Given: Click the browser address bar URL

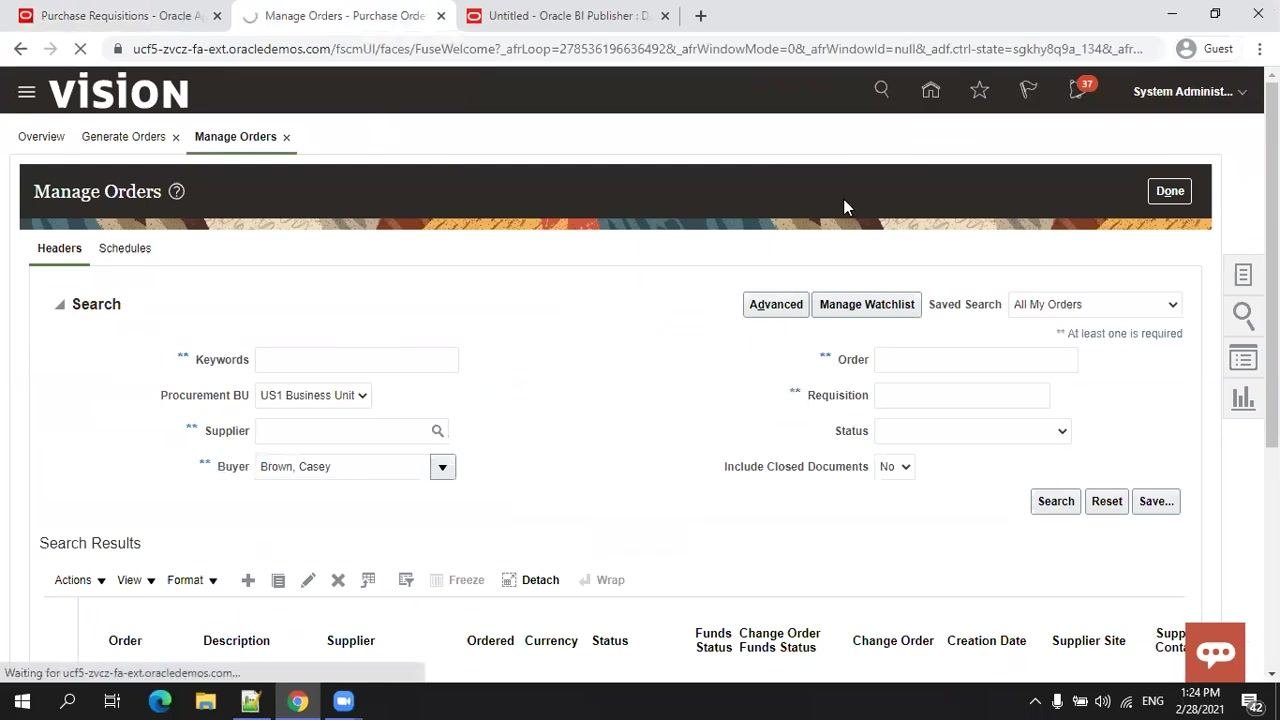Looking at the screenshot, I should 637,49.
